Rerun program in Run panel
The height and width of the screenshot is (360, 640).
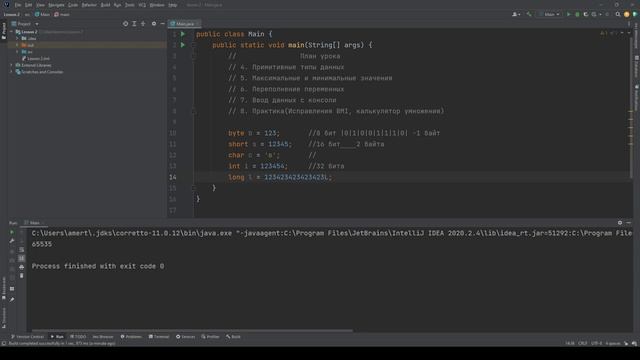[x=12, y=232]
